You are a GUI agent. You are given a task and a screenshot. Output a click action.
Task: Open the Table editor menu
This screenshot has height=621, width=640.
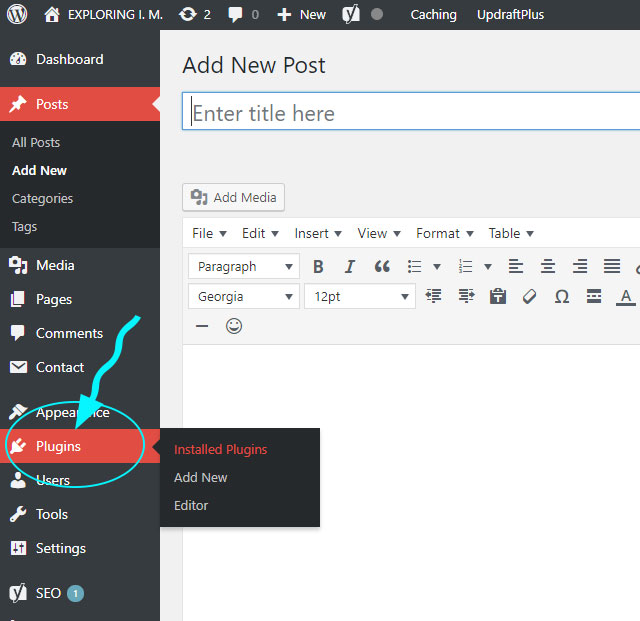click(x=511, y=233)
